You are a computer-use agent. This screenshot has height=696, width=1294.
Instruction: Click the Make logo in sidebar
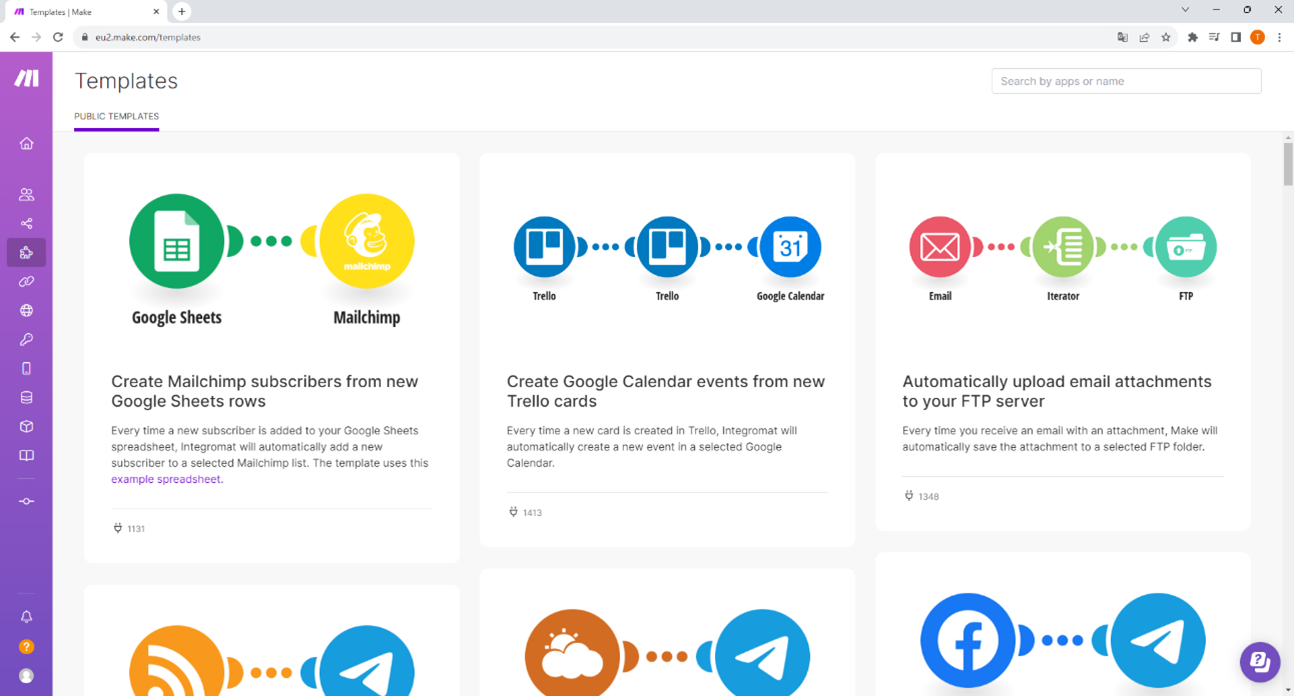[x=26, y=78]
